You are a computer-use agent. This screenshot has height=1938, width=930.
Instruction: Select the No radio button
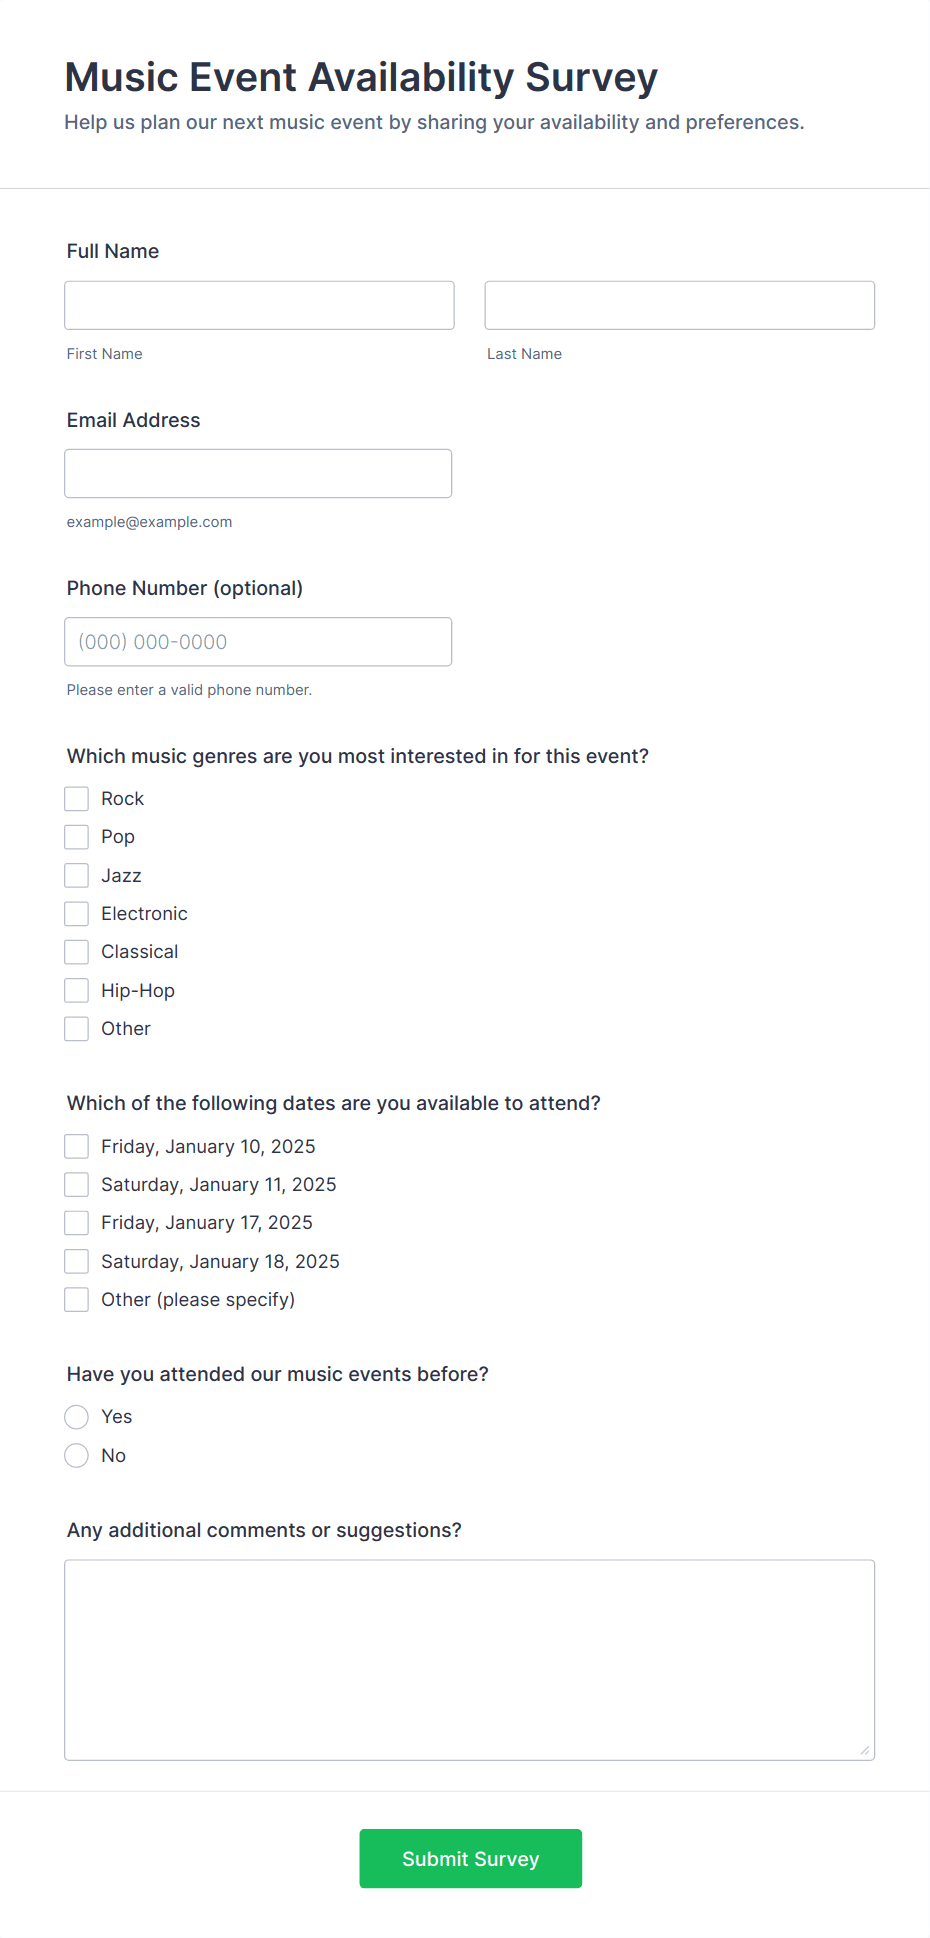coord(77,1456)
